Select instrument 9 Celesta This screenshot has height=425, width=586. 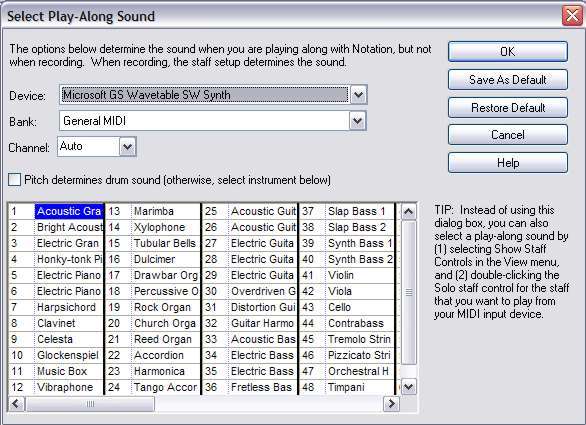(x=69, y=339)
